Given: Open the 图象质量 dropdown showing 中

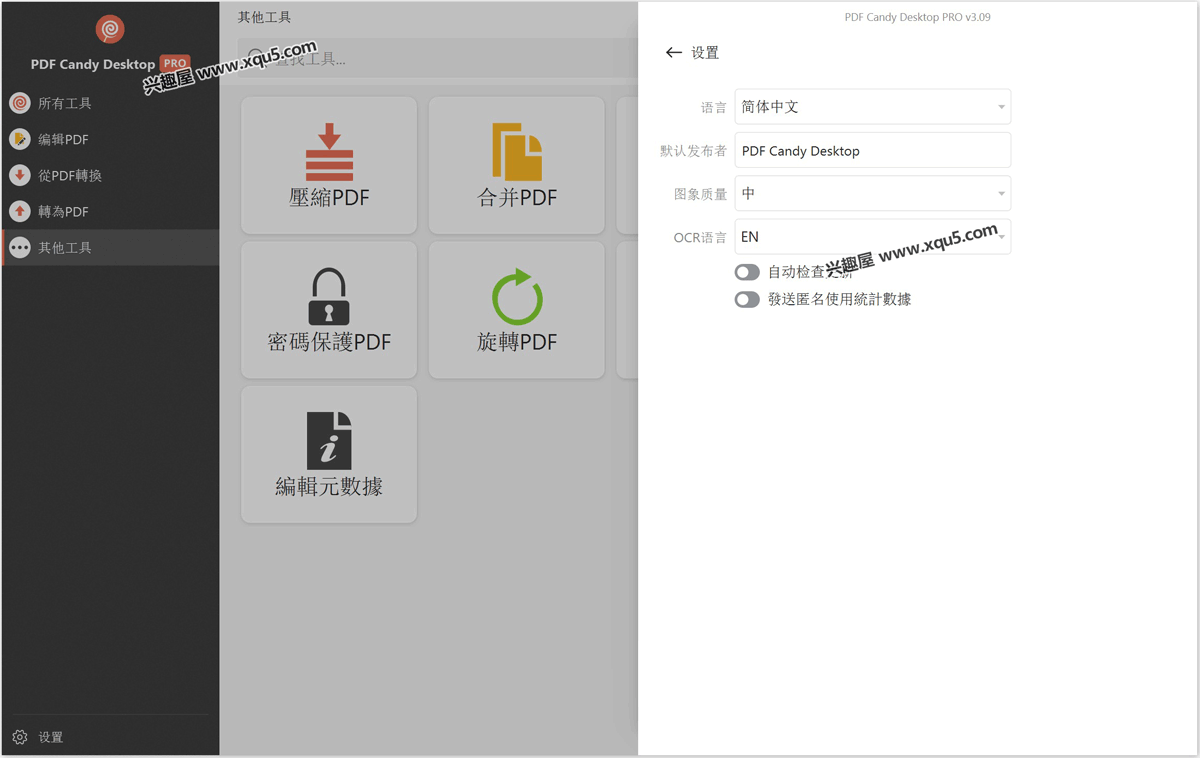Looking at the screenshot, I should click(873, 193).
